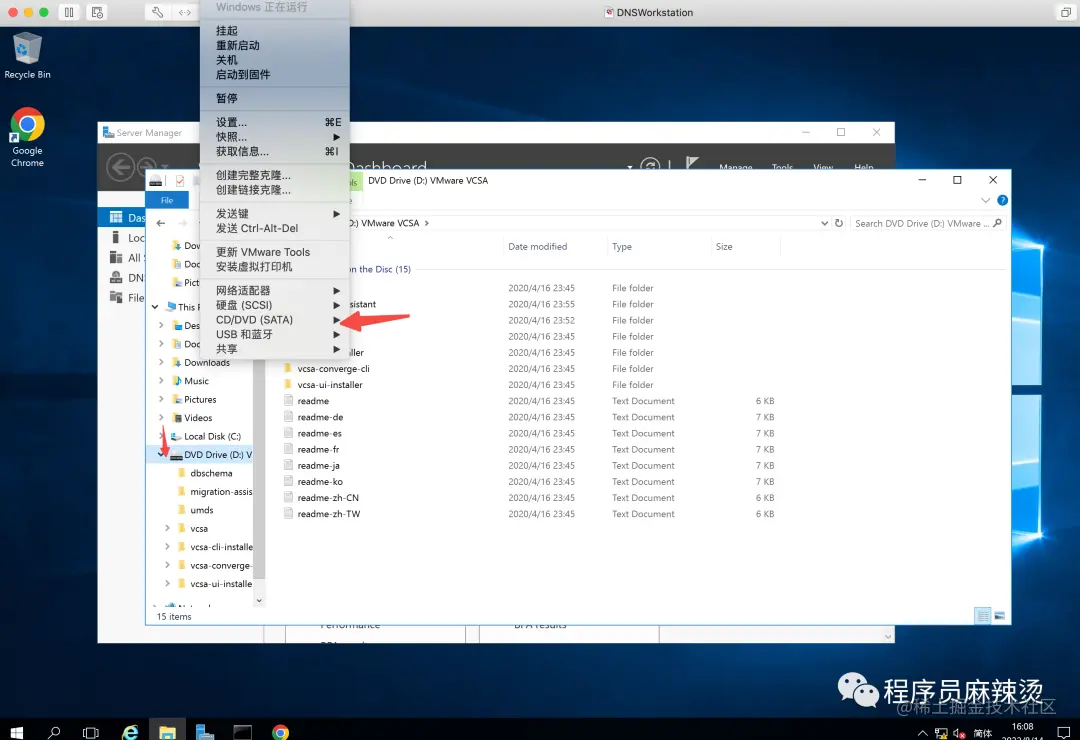Expand the Explorer ribbon chevron

click(985, 201)
